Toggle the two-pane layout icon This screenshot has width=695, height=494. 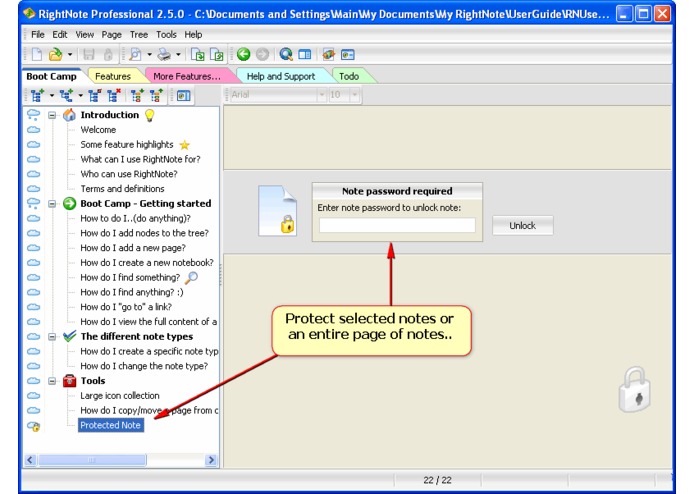(305, 54)
